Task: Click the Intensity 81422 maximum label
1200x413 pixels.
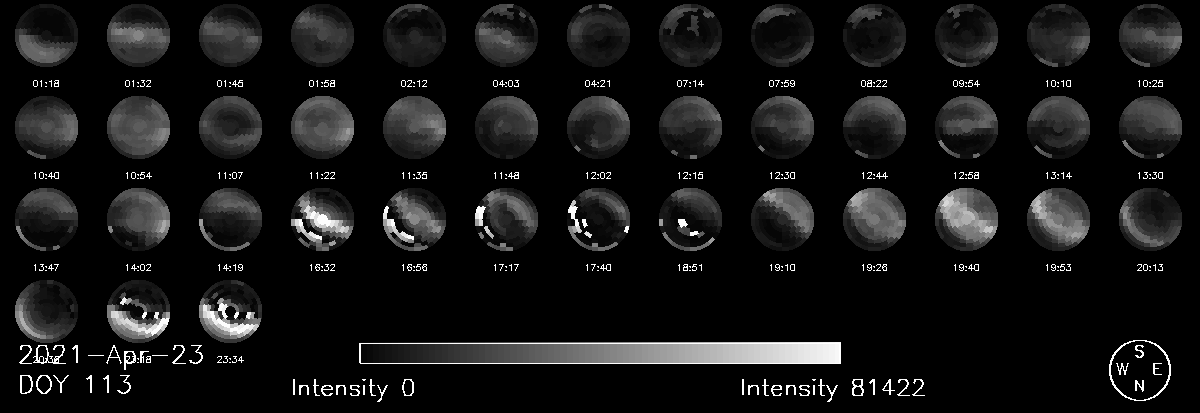Action: click(832, 387)
